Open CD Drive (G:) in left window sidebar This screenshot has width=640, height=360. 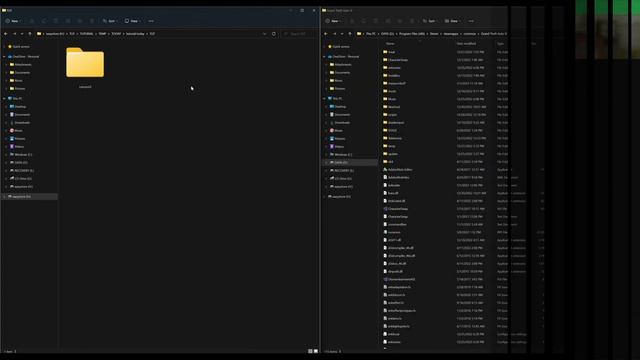tap(21, 178)
